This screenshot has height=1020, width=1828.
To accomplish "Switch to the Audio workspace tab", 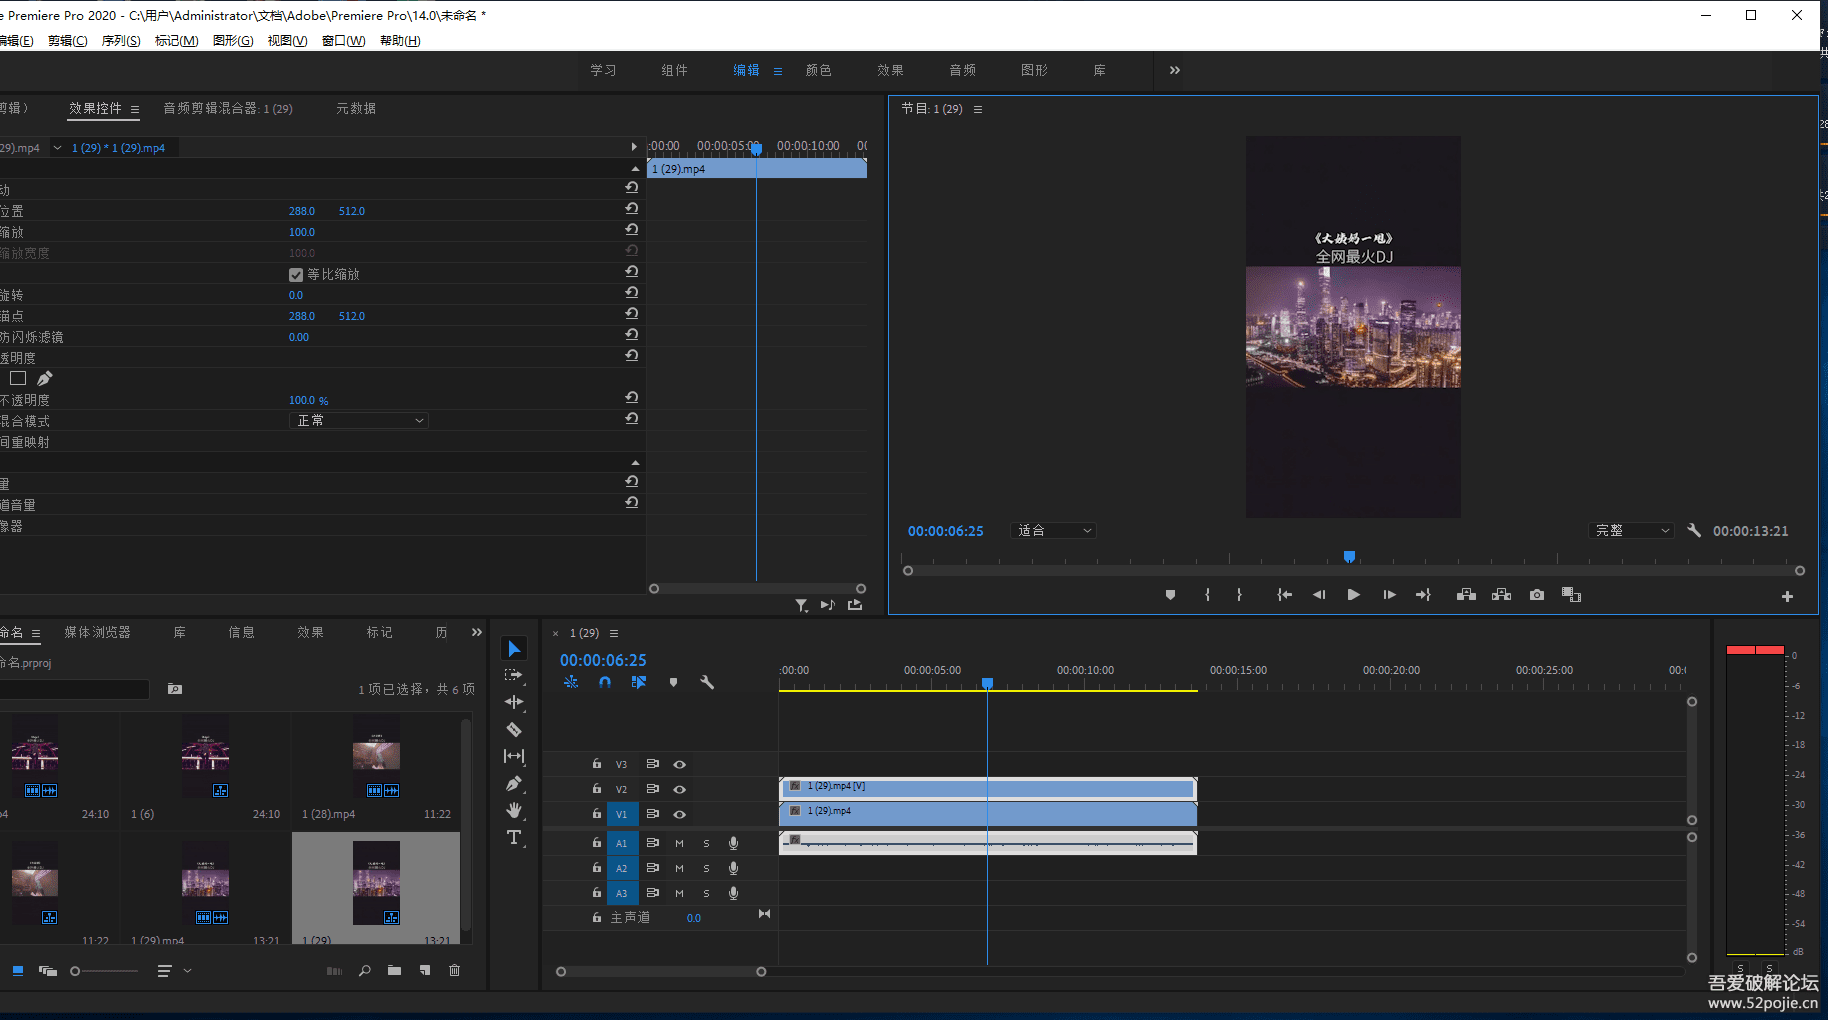I will [963, 70].
